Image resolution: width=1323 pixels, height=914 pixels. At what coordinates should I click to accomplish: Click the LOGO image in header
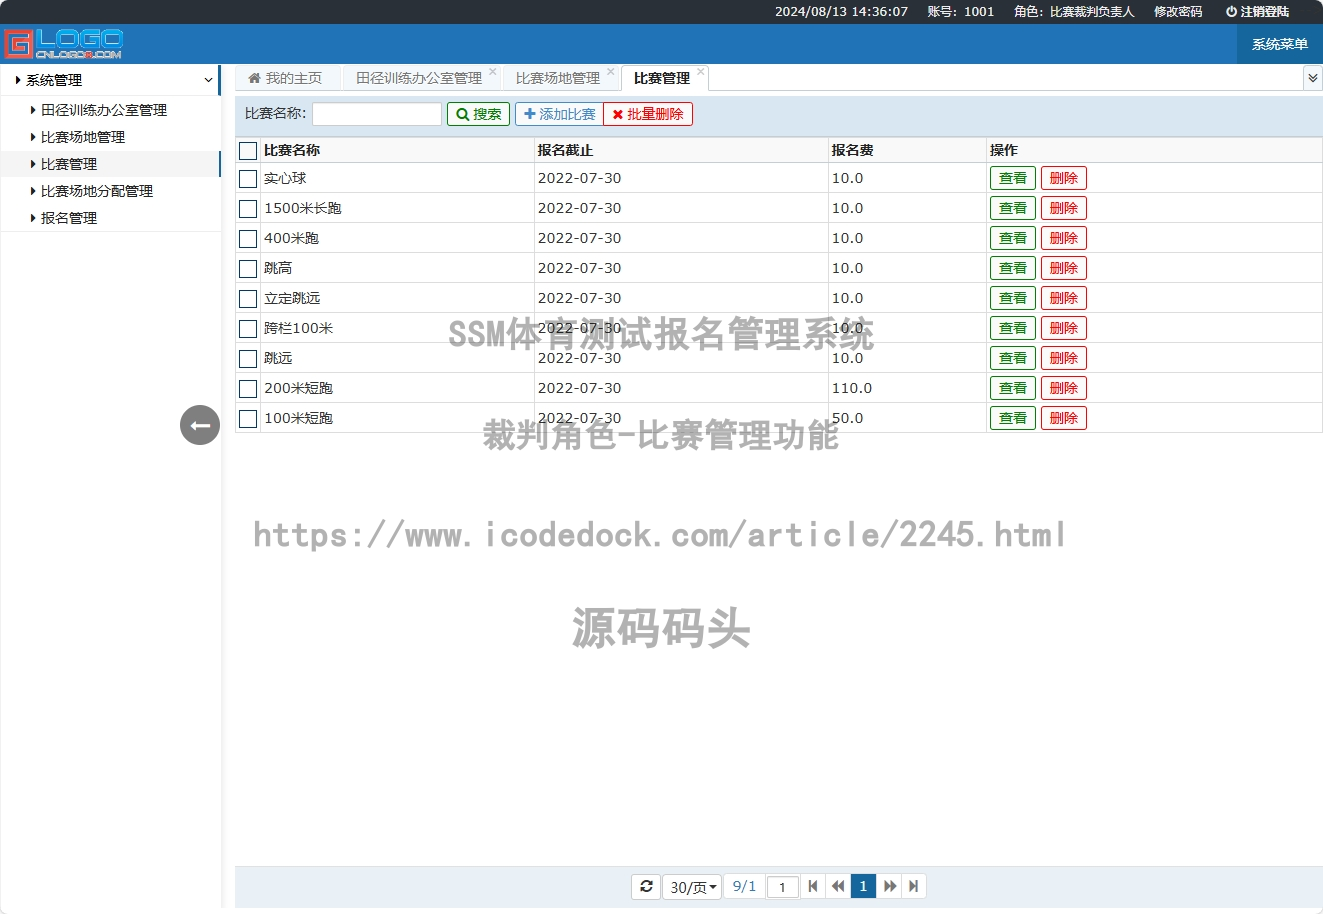click(64, 44)
